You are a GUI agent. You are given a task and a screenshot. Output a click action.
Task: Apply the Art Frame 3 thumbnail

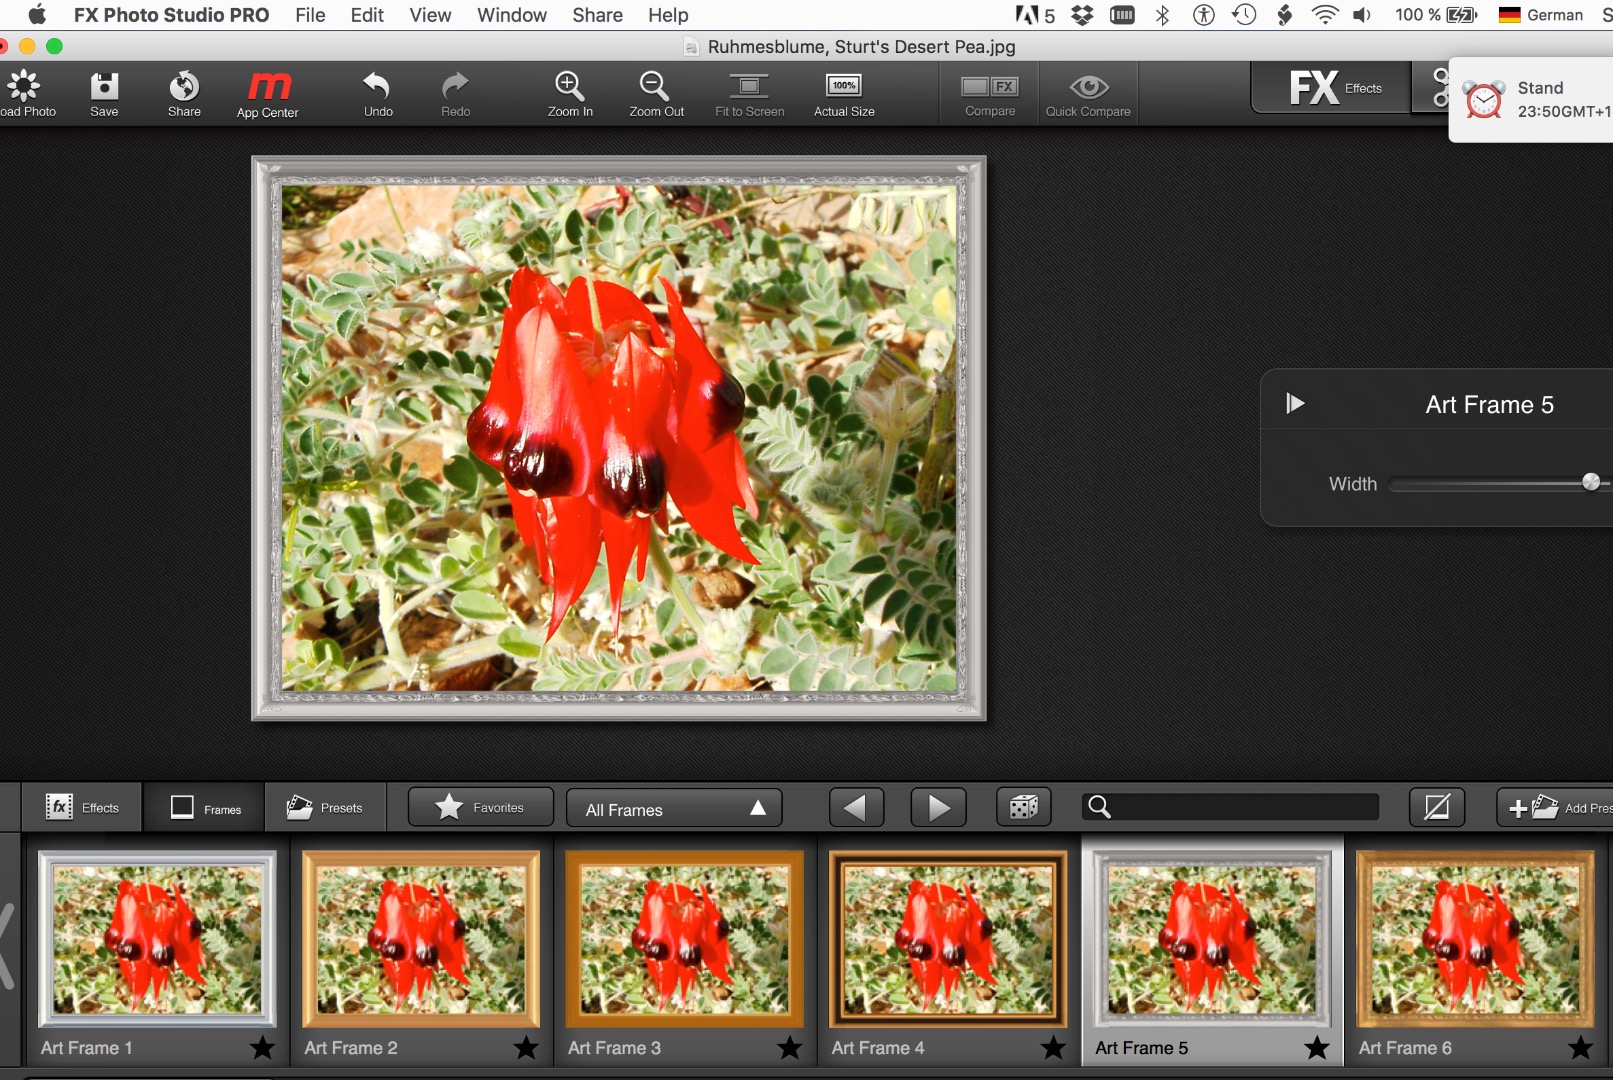click(685, 940)
